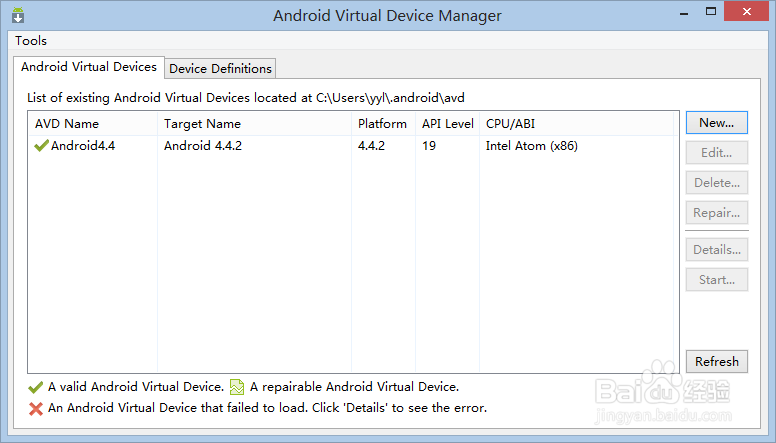Select the Android Virtual Devices tab
Viewport: 776px width, 443px height.
tap(89, 67)
